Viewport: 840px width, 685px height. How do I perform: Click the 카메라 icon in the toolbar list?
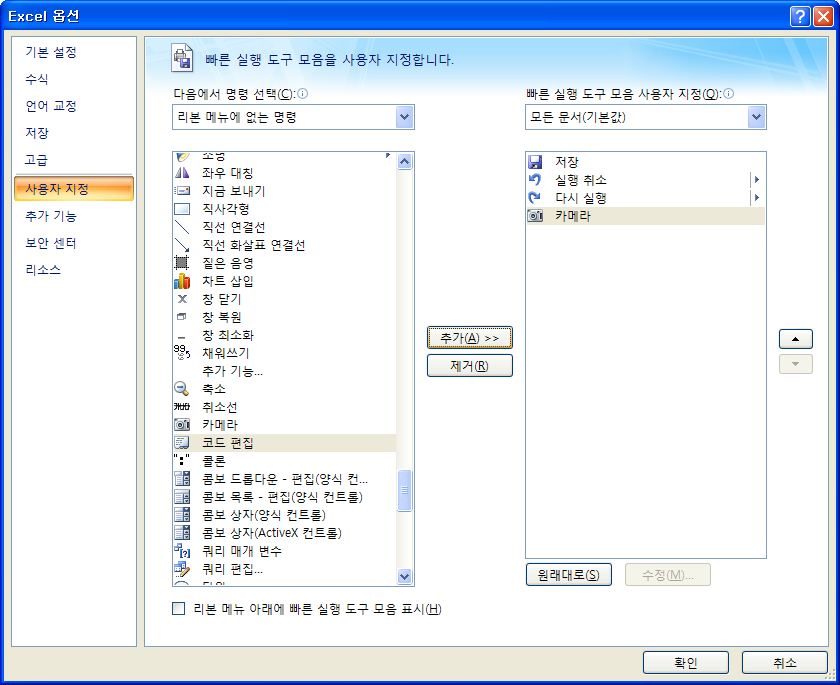535,216
